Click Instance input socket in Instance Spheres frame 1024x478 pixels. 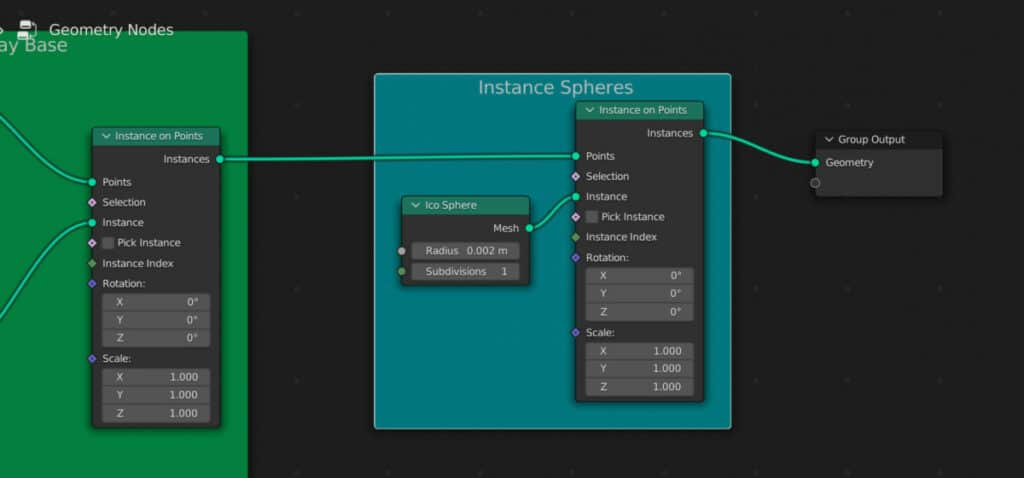coord(575,197)
